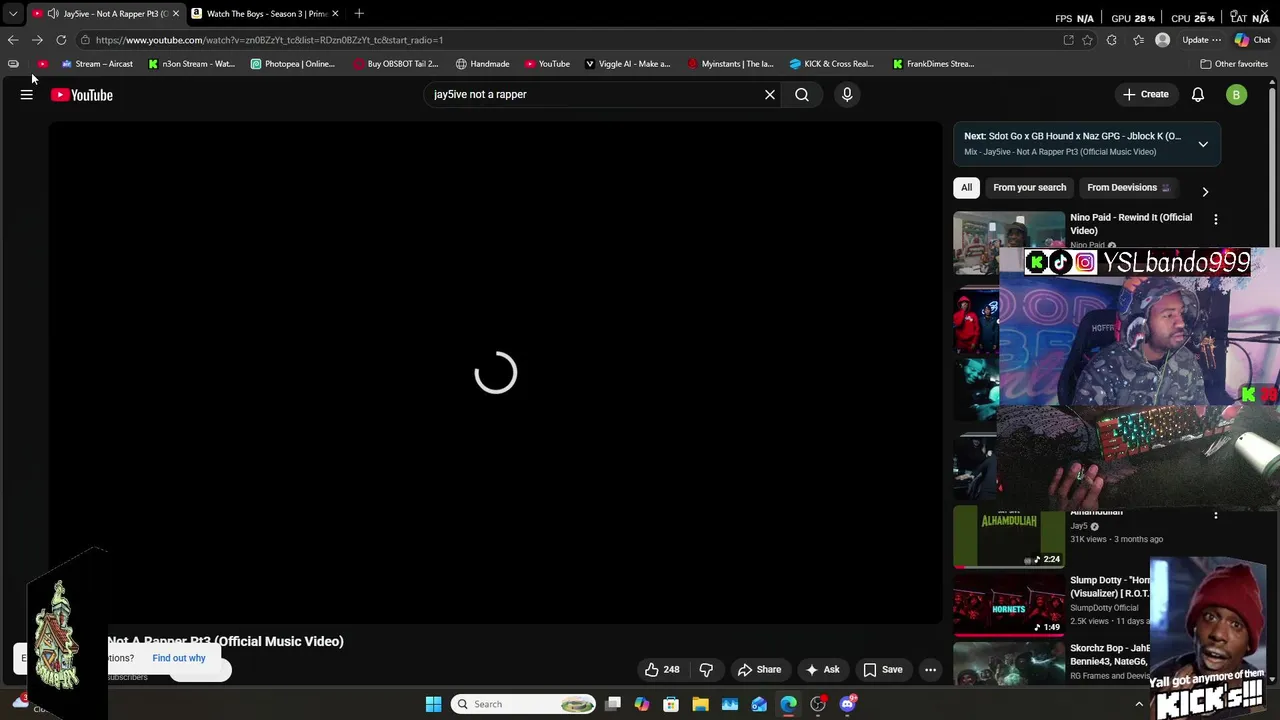Like the video with 248 likes
Image resolution: width=1280 pixels, height=720 pixels.
coord(662,670)
